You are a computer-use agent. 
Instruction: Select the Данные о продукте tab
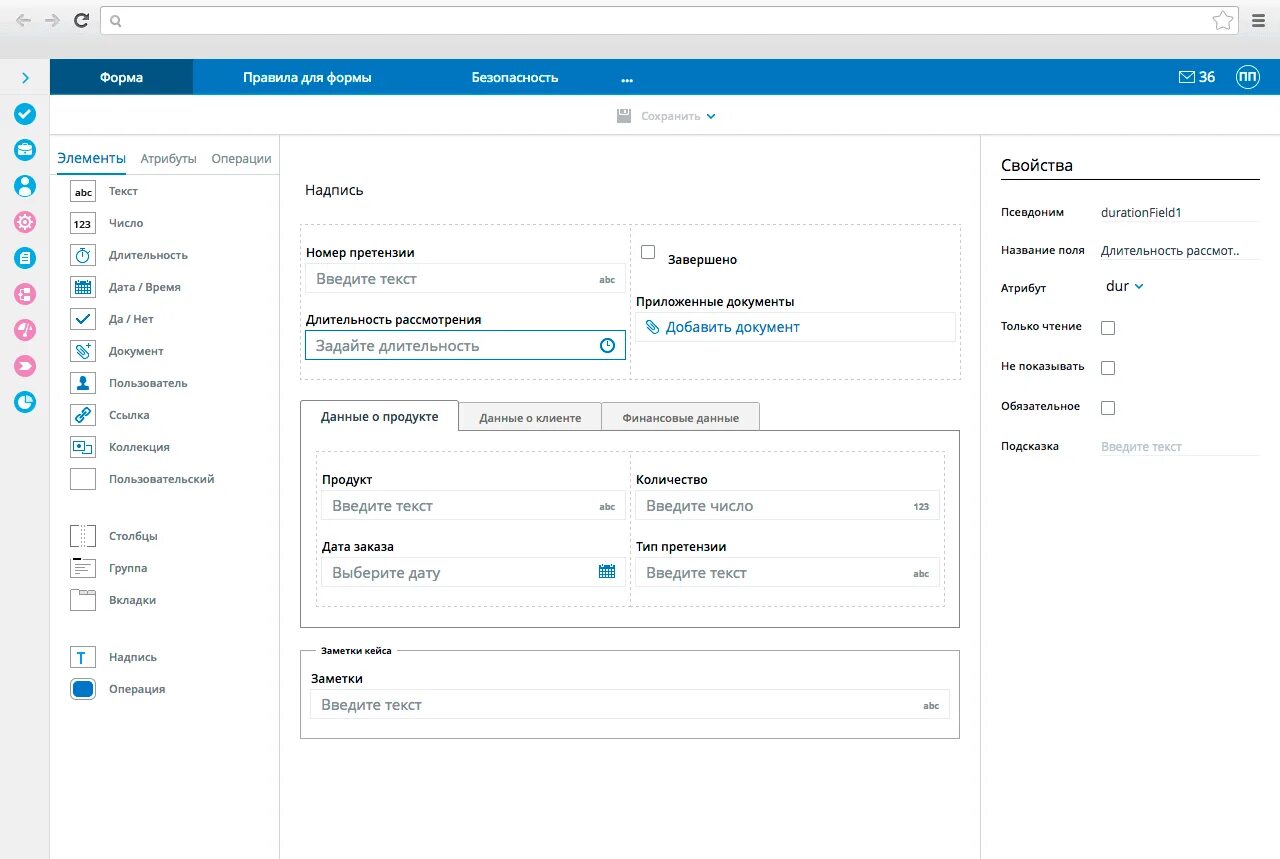[379, 416]
